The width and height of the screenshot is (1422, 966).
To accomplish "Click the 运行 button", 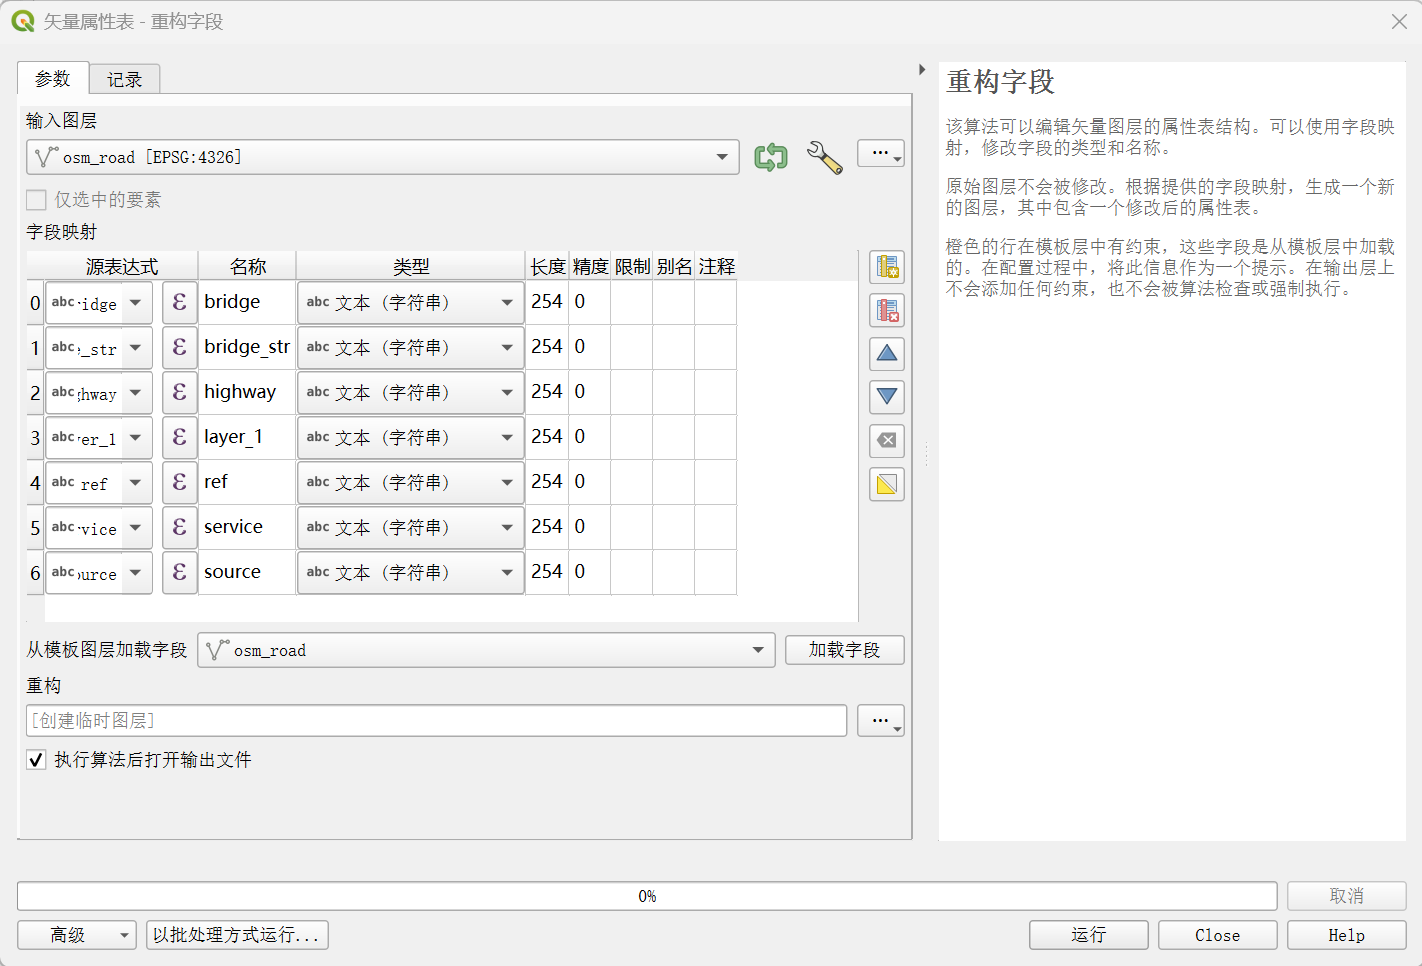I will 1089,935.
